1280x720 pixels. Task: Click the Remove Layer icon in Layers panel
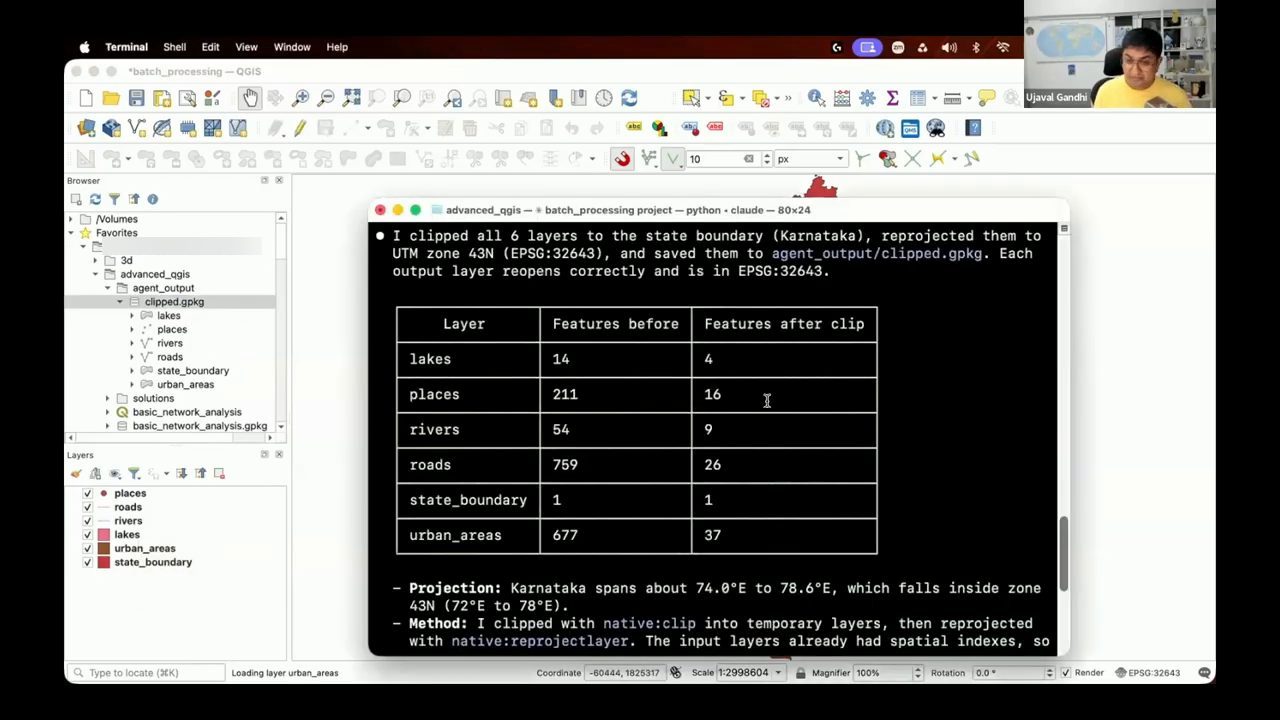tap(219, 473)
